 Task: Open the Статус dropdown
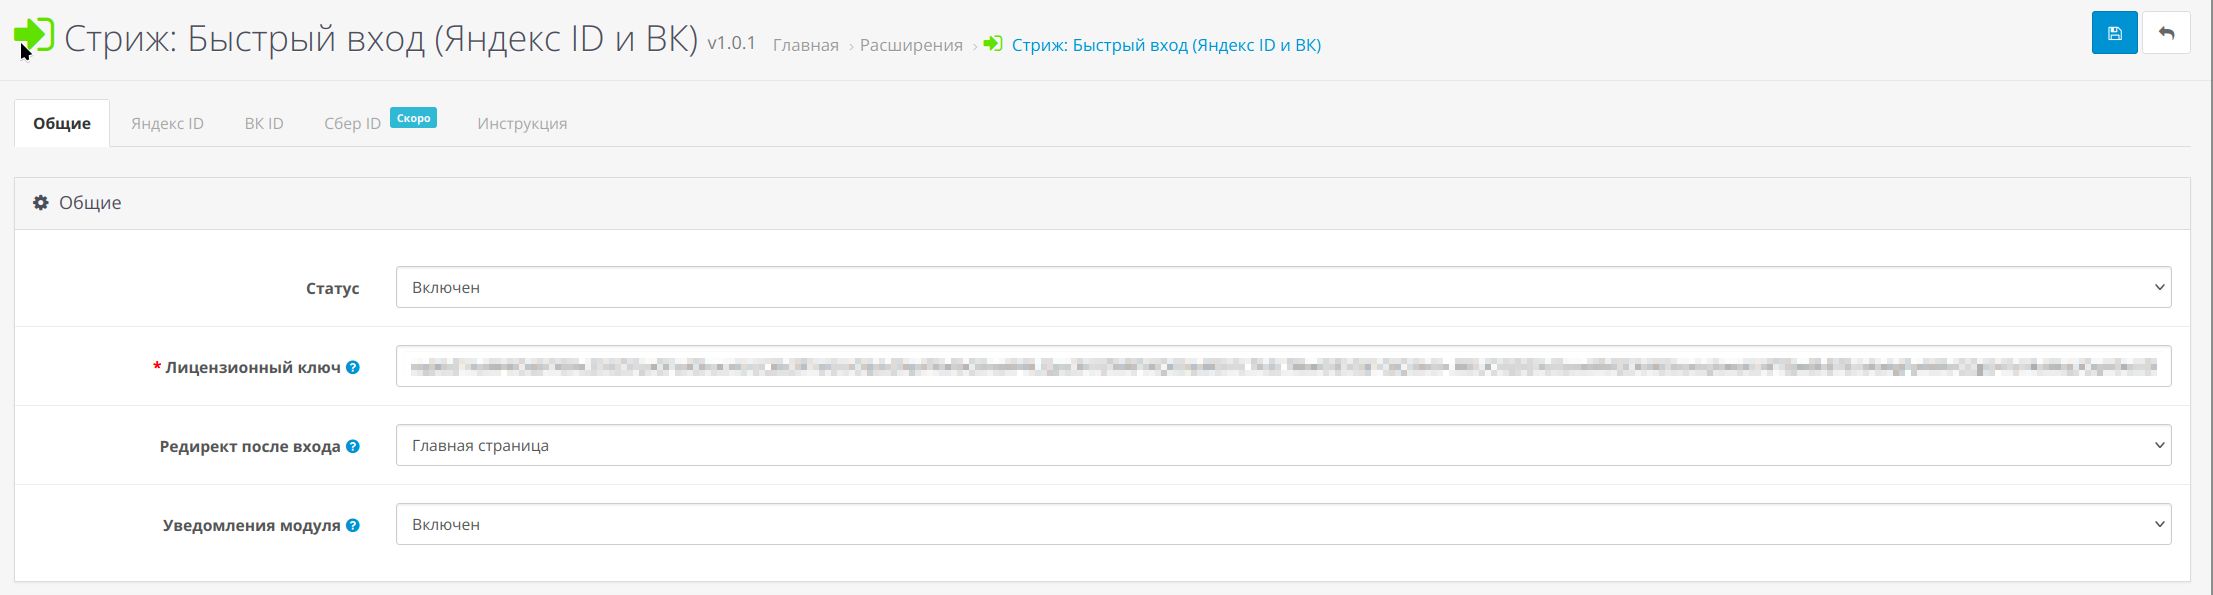pos(1283,287)
